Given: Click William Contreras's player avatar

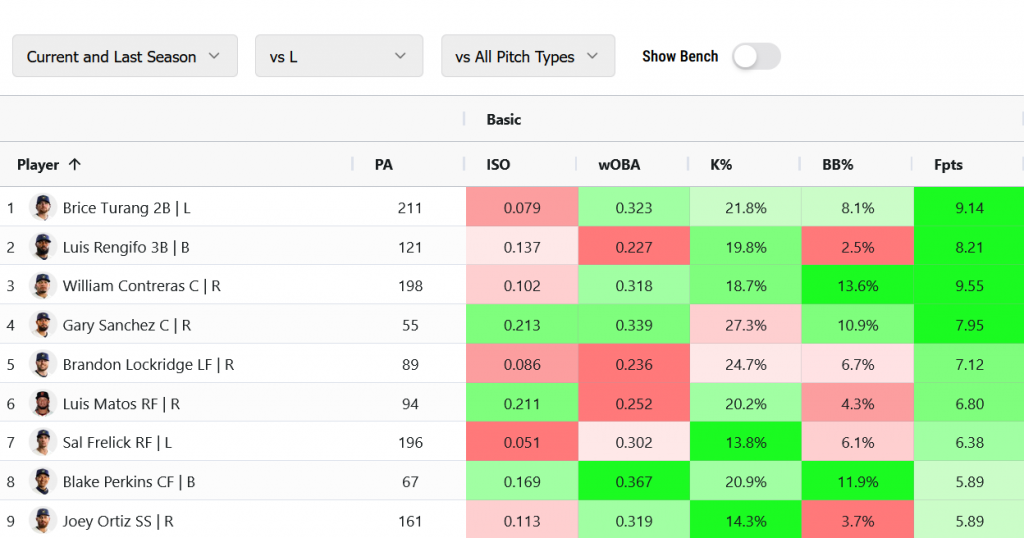Looking at the screenshot, I should pos(42,286).
